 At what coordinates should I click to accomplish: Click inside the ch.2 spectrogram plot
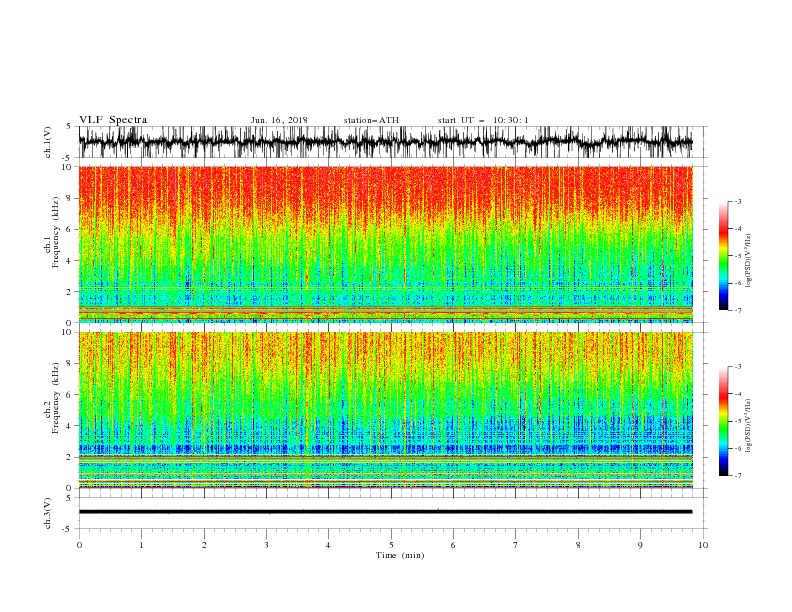pos(385,410)
